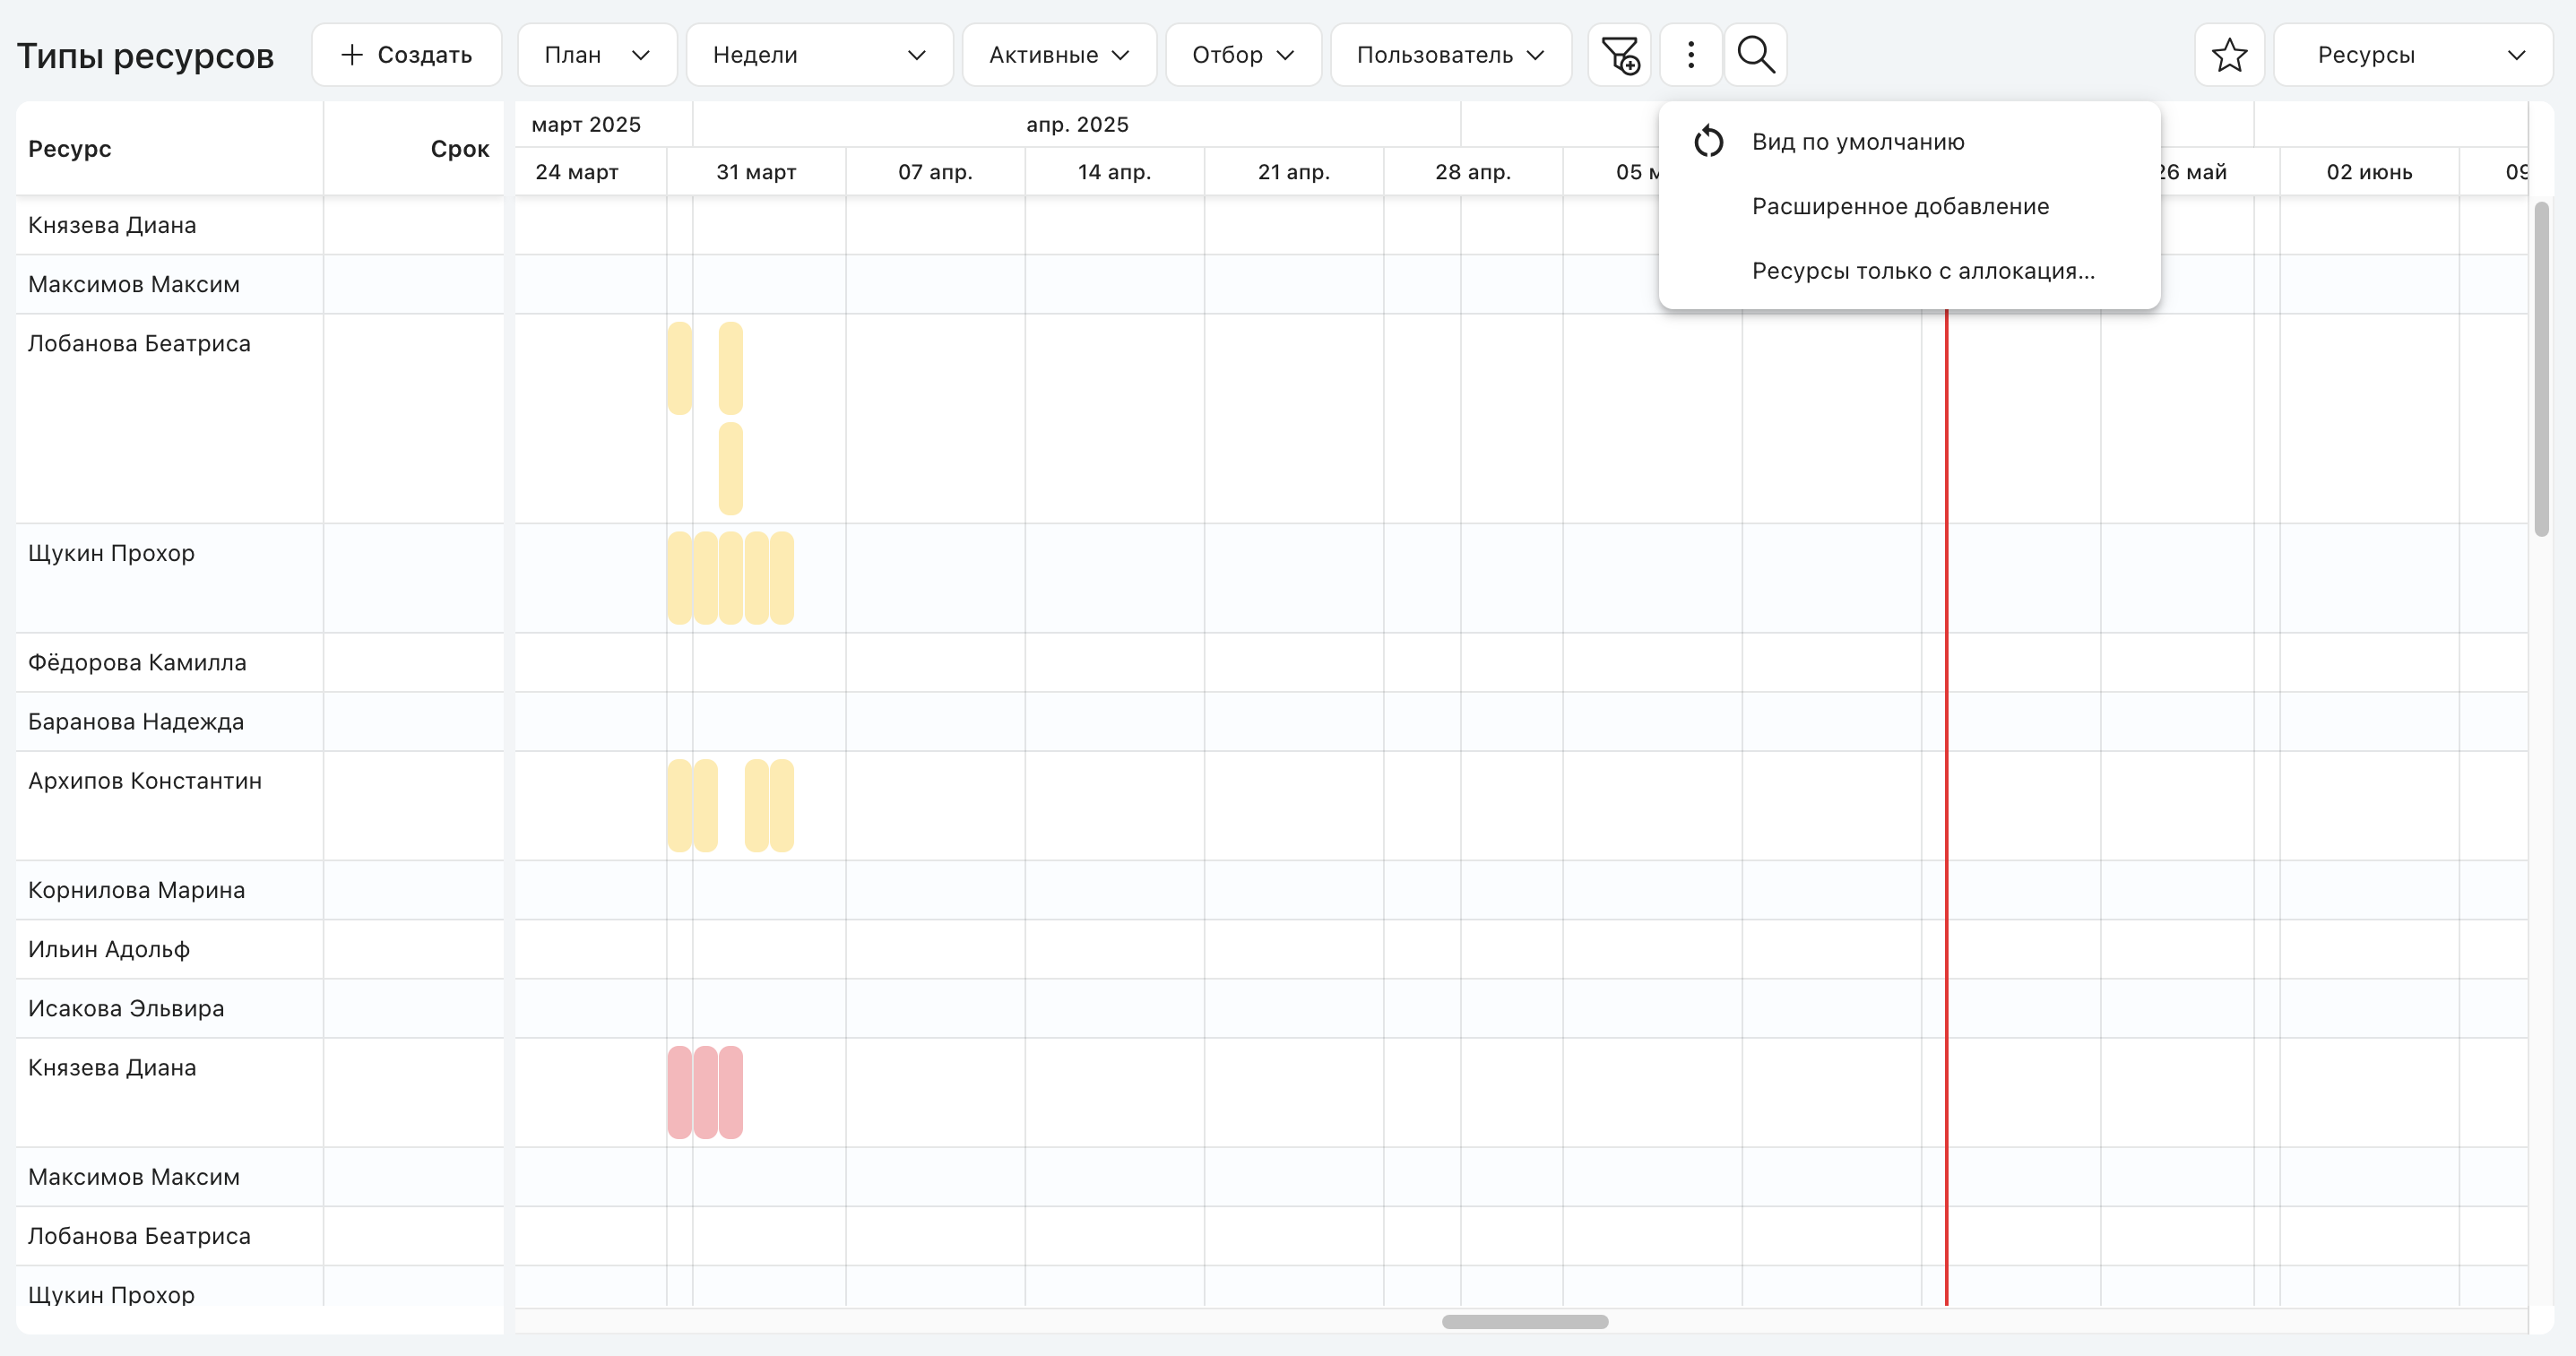
Task: Select the Исакова Эльвира row
Action: (x=260, y=1008)
